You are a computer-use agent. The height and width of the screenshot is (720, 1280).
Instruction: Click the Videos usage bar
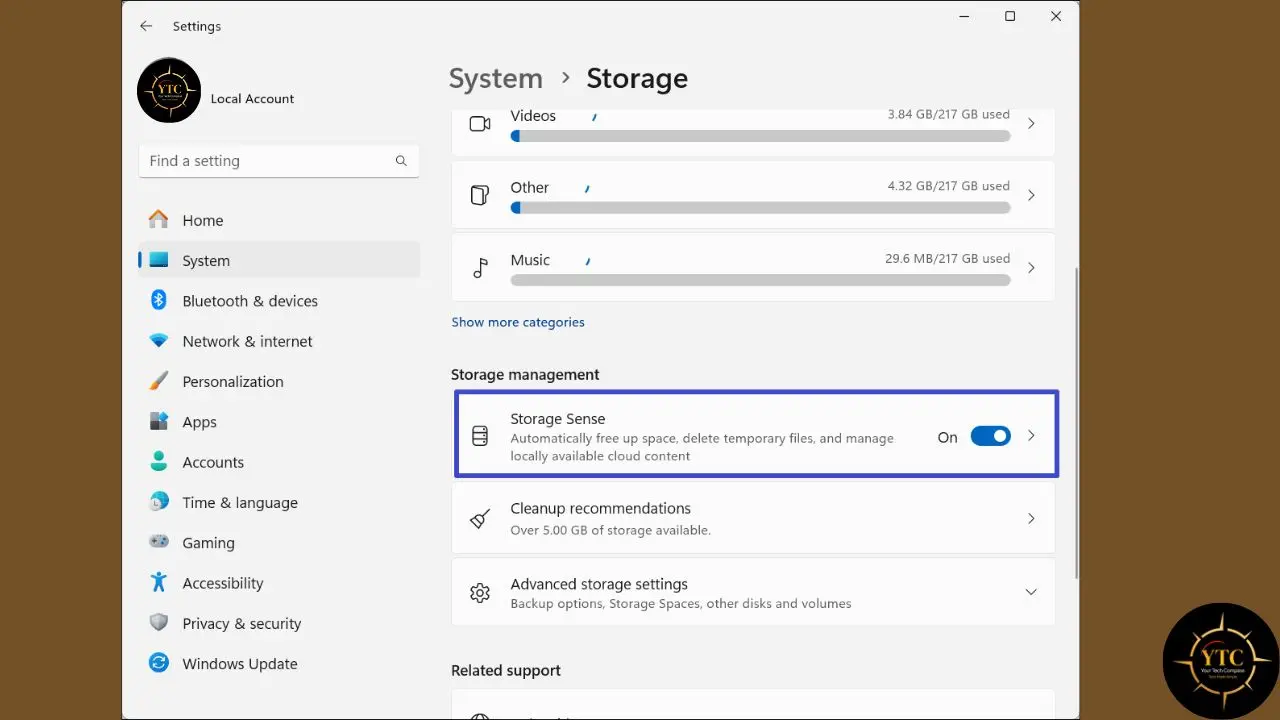coord(760,136)
